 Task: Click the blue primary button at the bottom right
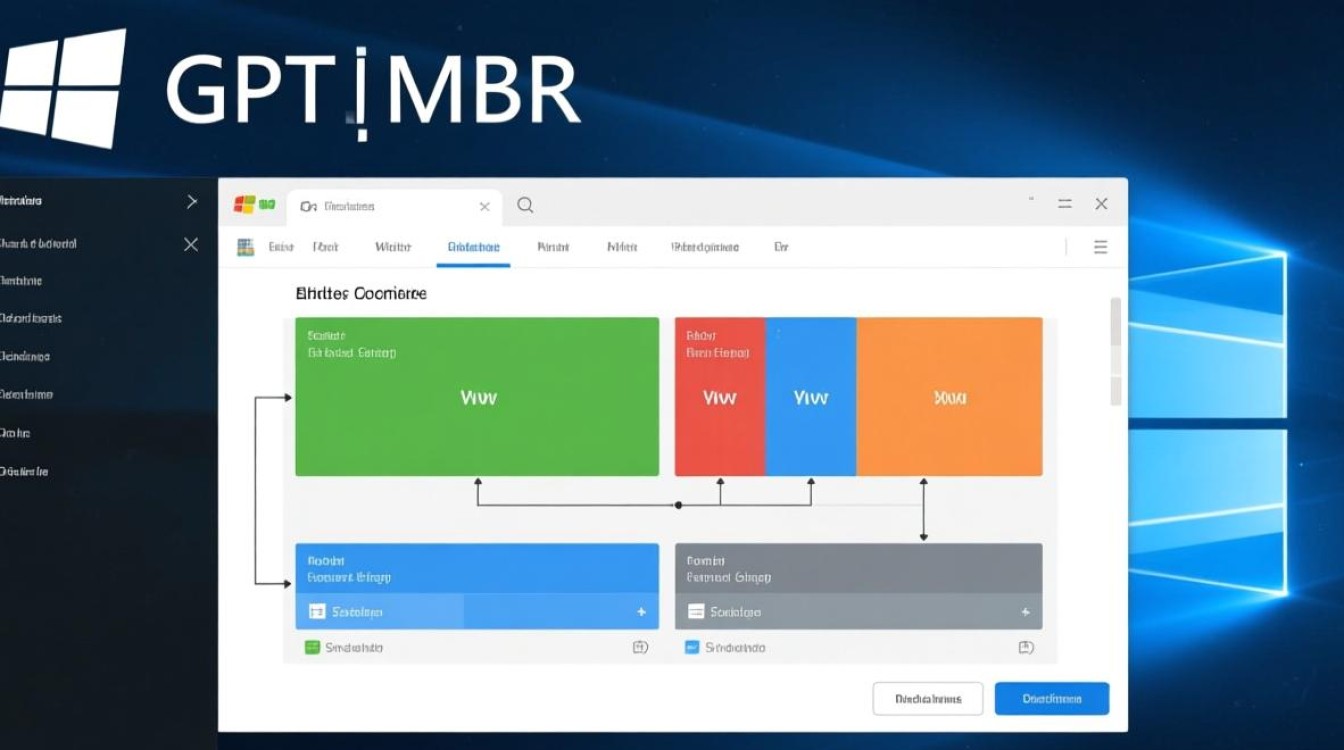tap(1051, 699)
